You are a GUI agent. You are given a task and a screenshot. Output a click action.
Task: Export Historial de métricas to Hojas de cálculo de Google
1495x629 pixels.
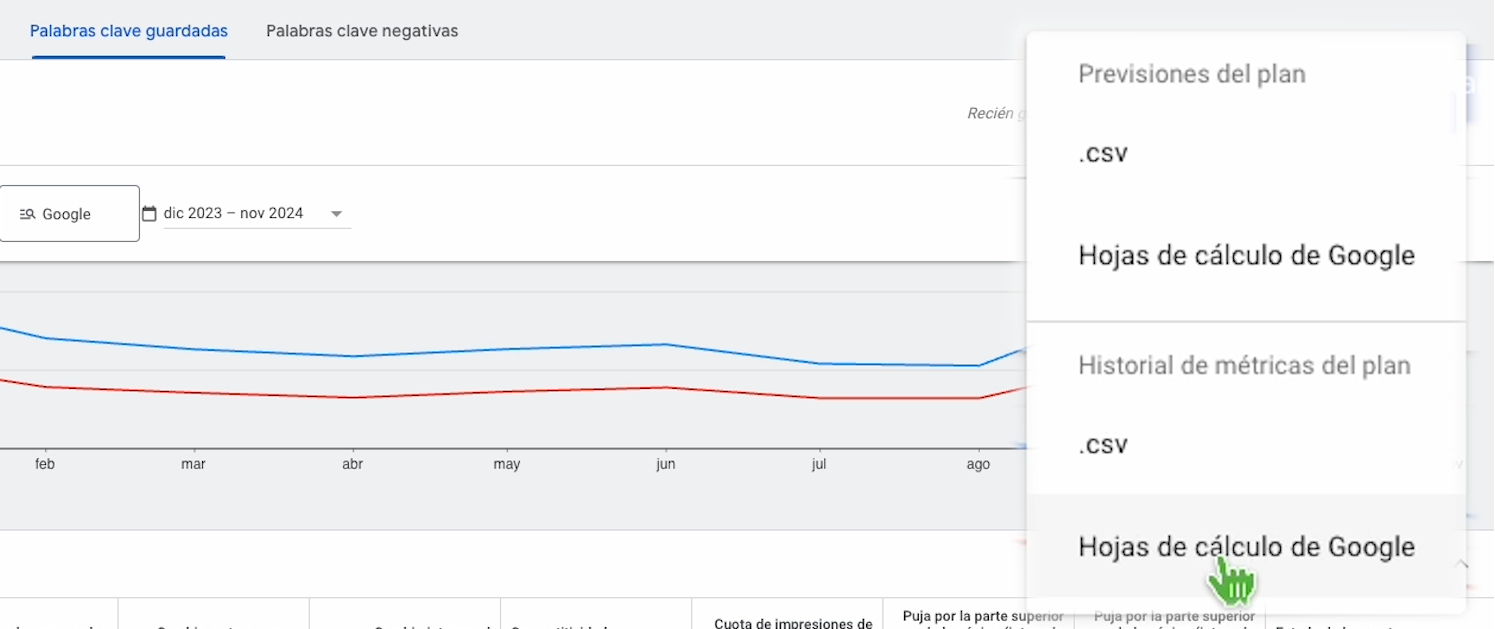[x=1246, y=547]
